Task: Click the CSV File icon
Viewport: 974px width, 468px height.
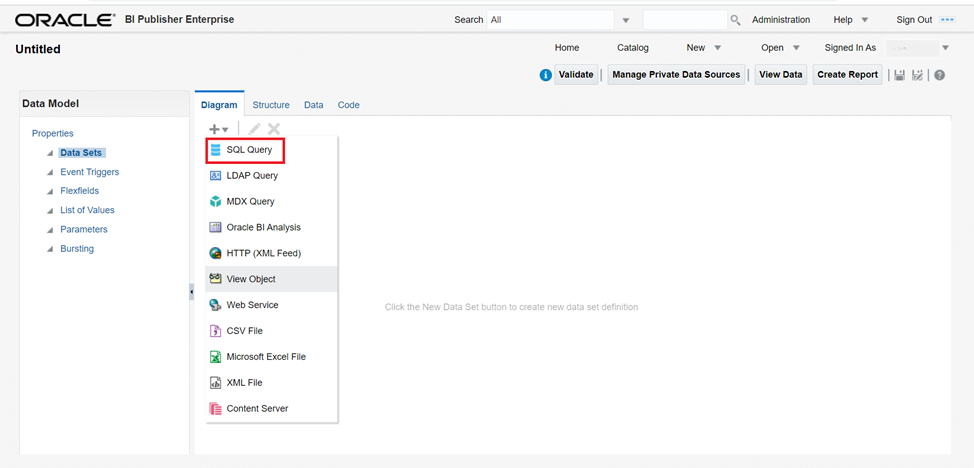Action: (x=216, y=331)
